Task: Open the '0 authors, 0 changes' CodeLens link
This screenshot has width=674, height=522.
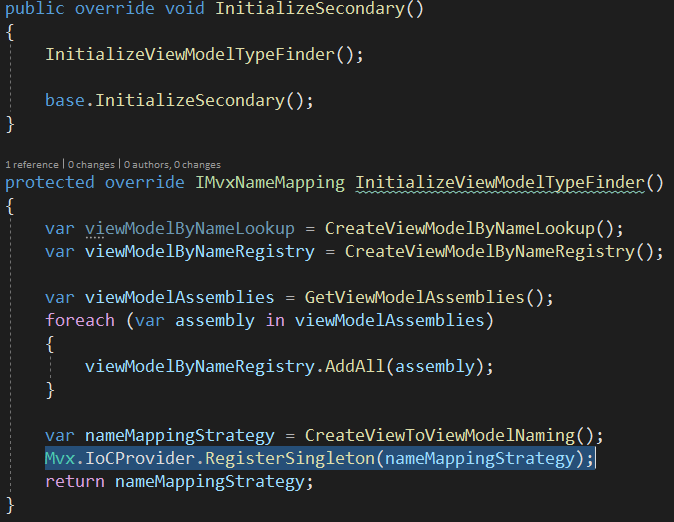Action: tap(172, 165)
